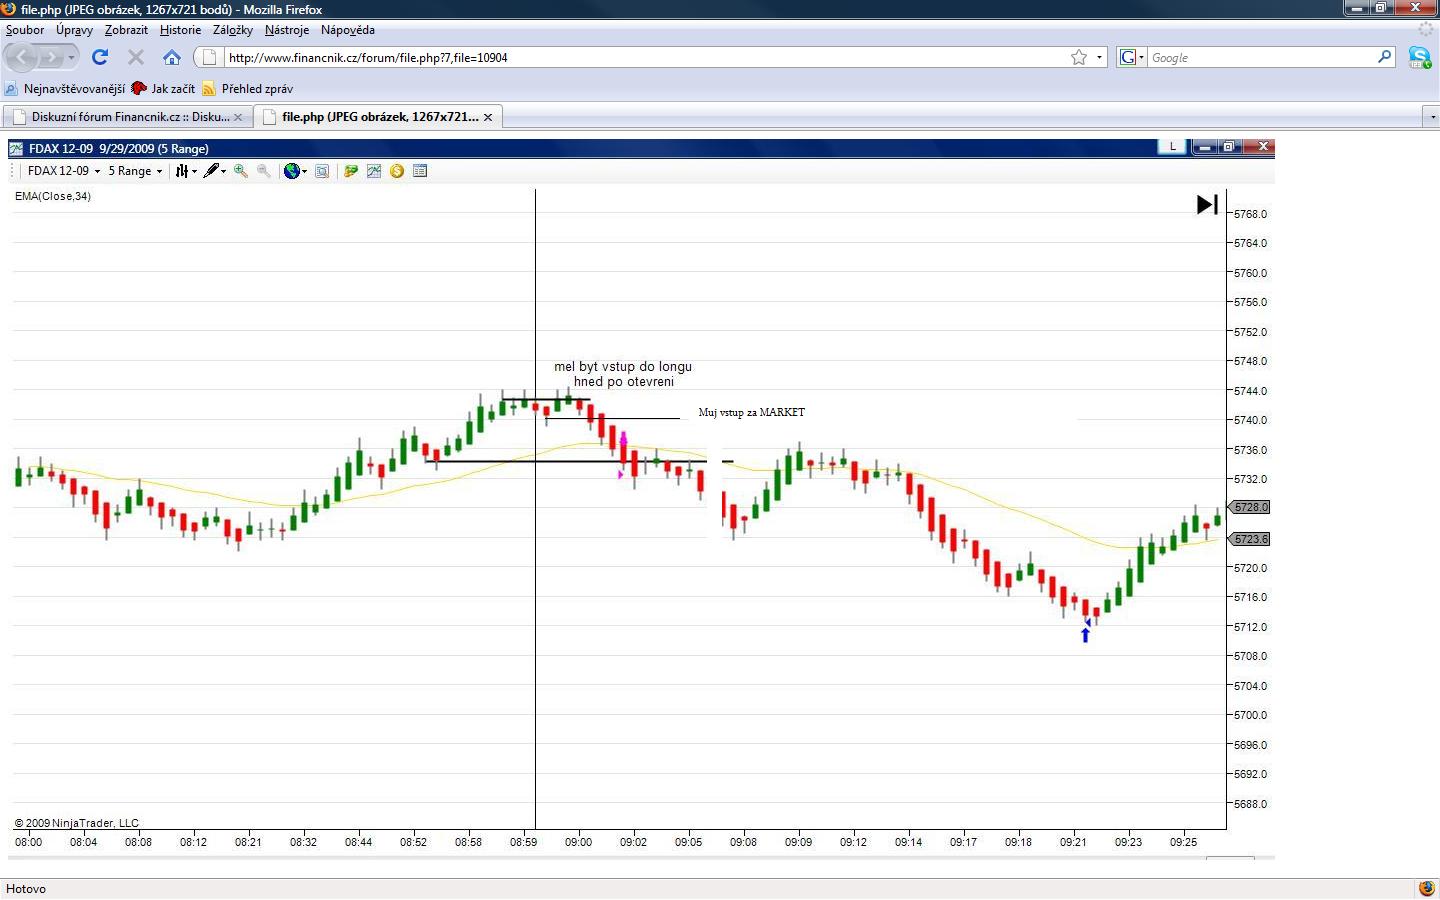Screen dimensions: 1440x900
Task: Click the magnifier search icon in the Google box
Action: click(1385, 57)
